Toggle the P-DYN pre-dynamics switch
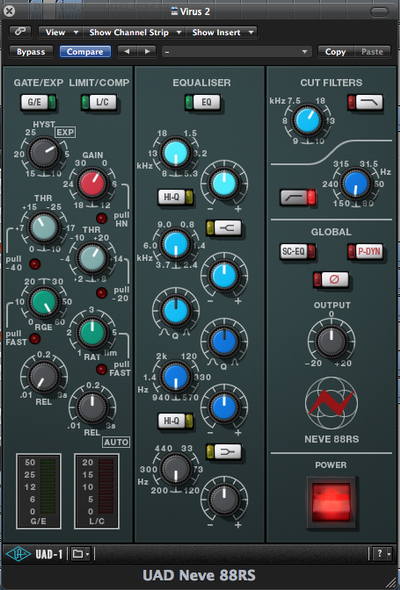 (365, 251)
